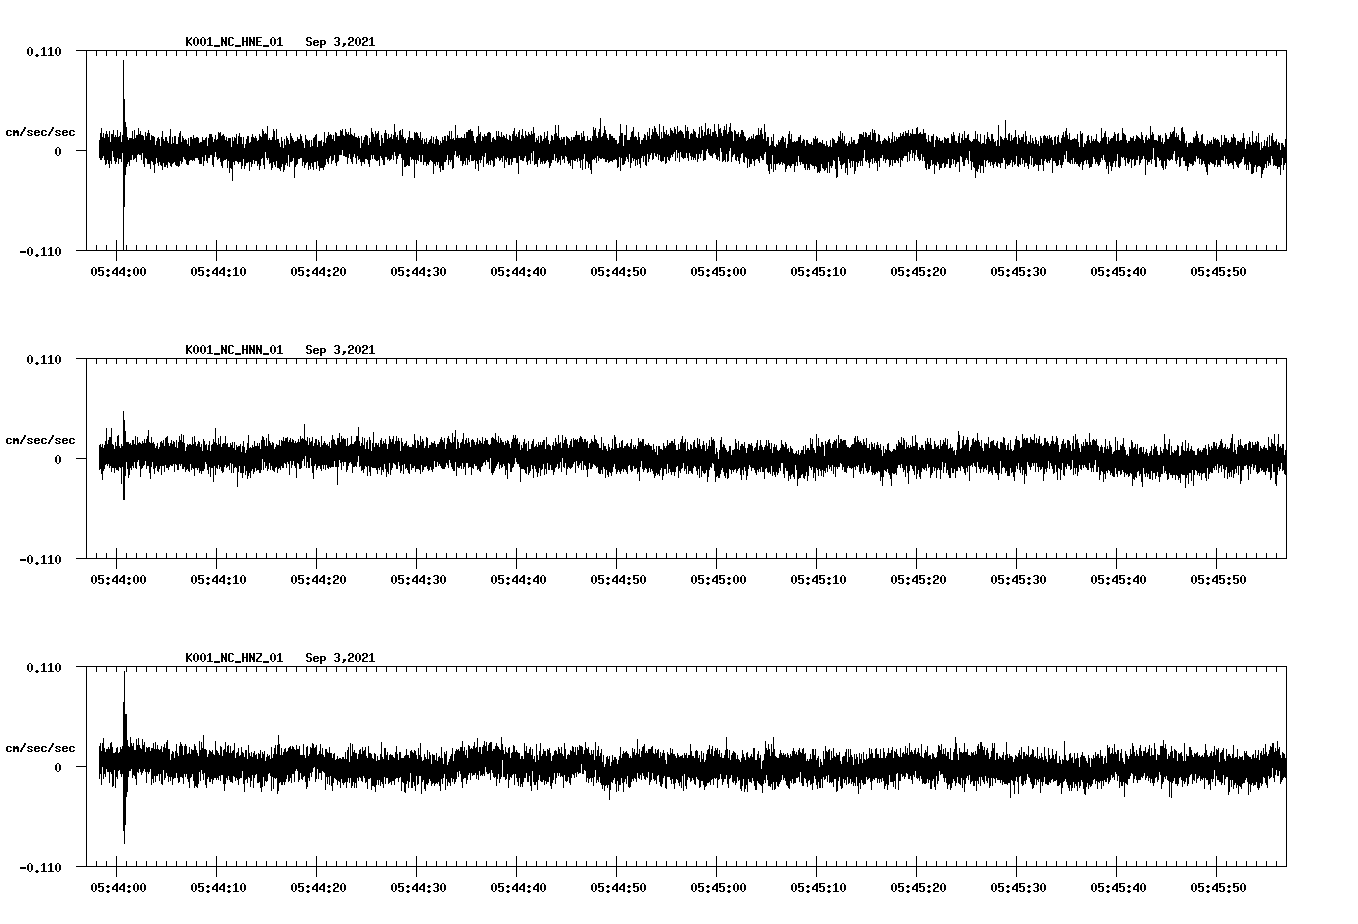Select the -0.110 lower limit on HNZ axis
Screen dimensions: 1358x924
[x=41, y=867]
